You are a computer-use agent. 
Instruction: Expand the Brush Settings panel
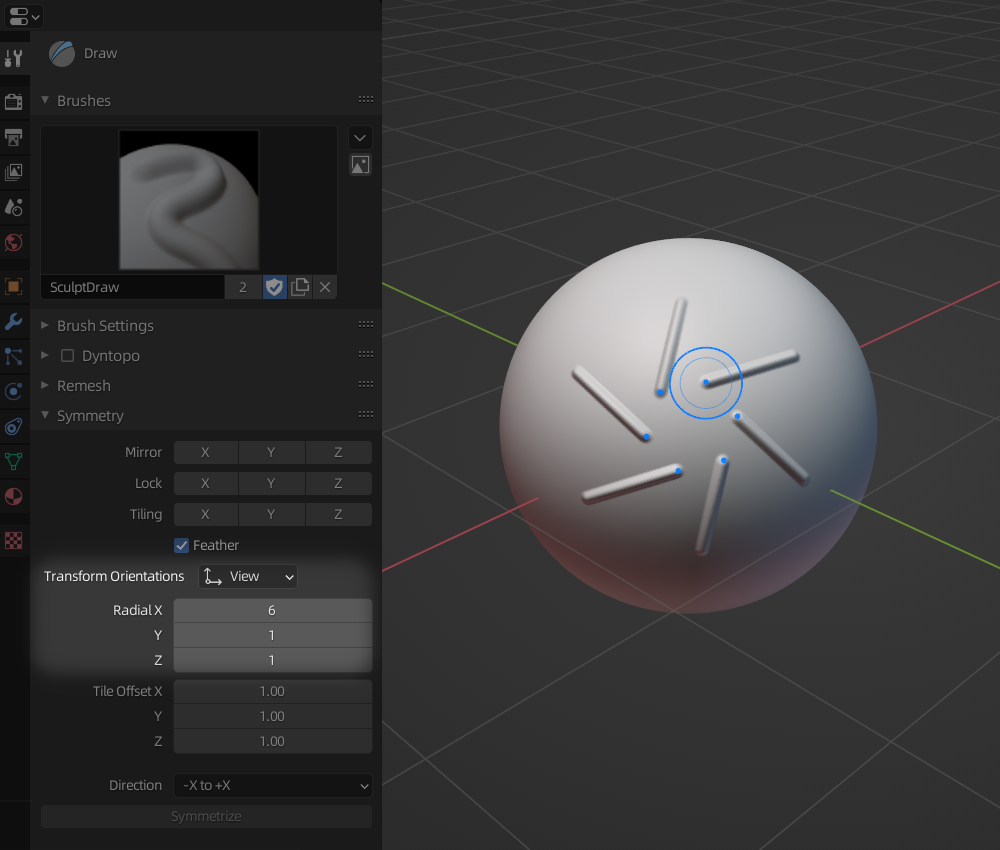pyautogui.click(x=45, y=325)
